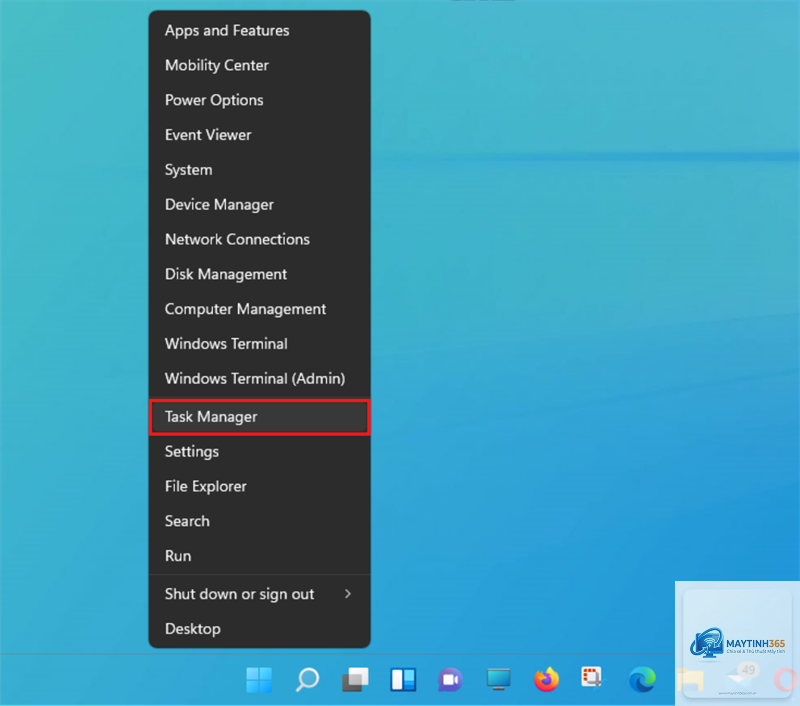
Task: Open Task View on the taskbar
Action: click(355, 679)
